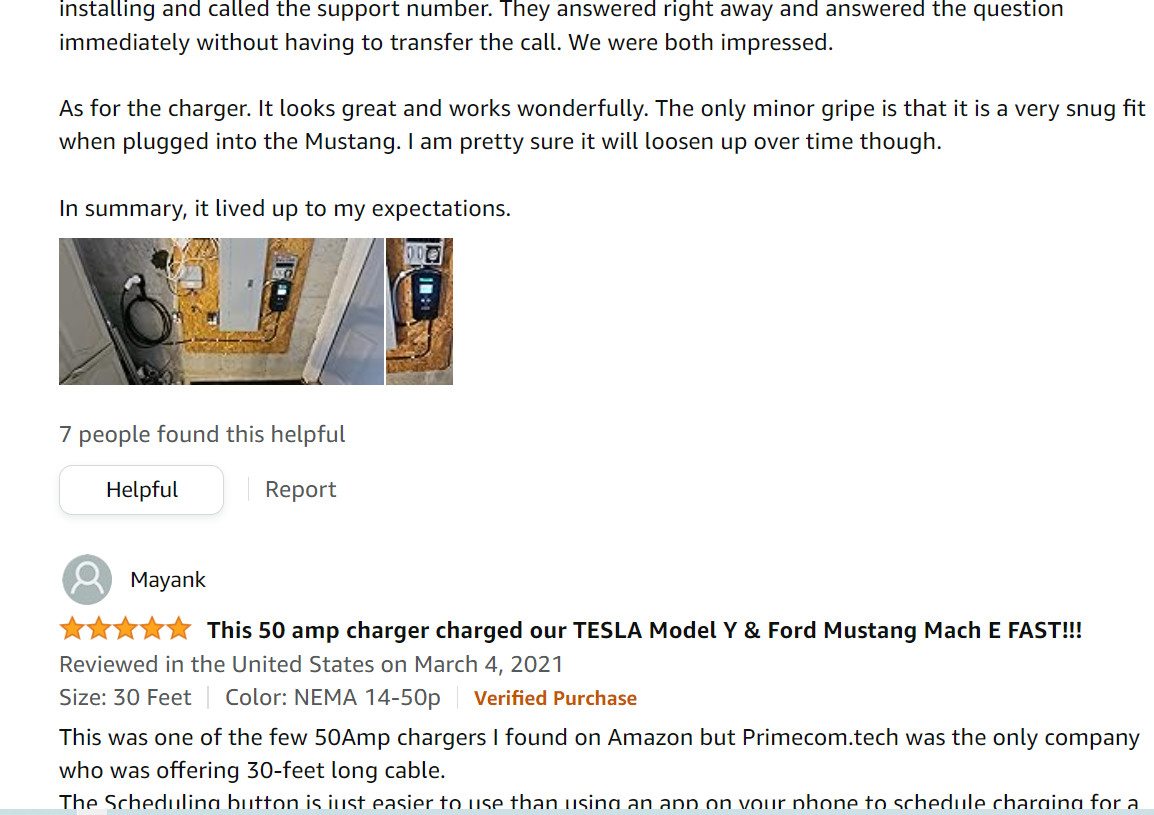Open the large garage charger installation photo
This screenshot has height=815, width=1154.
[221, 311]
